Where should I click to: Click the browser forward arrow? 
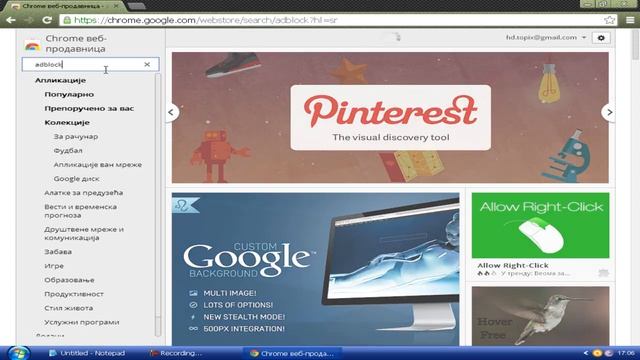(29, 20)
